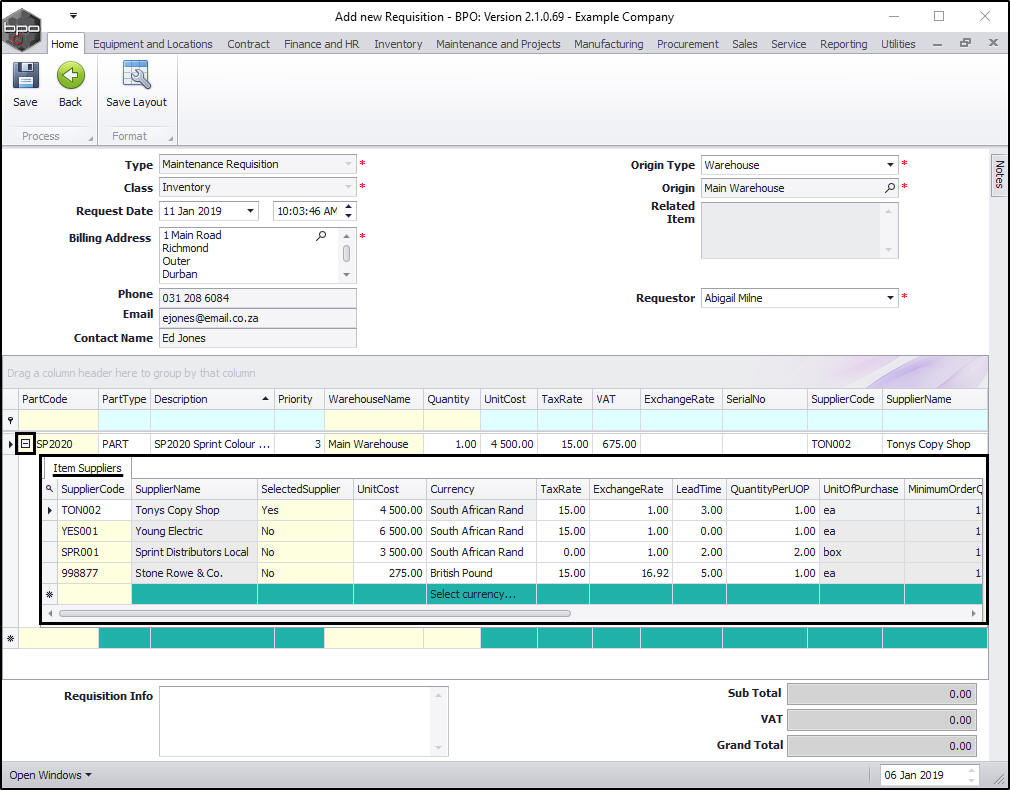Open the Request Date calendar dropdown
This screenshot has height=790, width=1010.
click(250, 211)
